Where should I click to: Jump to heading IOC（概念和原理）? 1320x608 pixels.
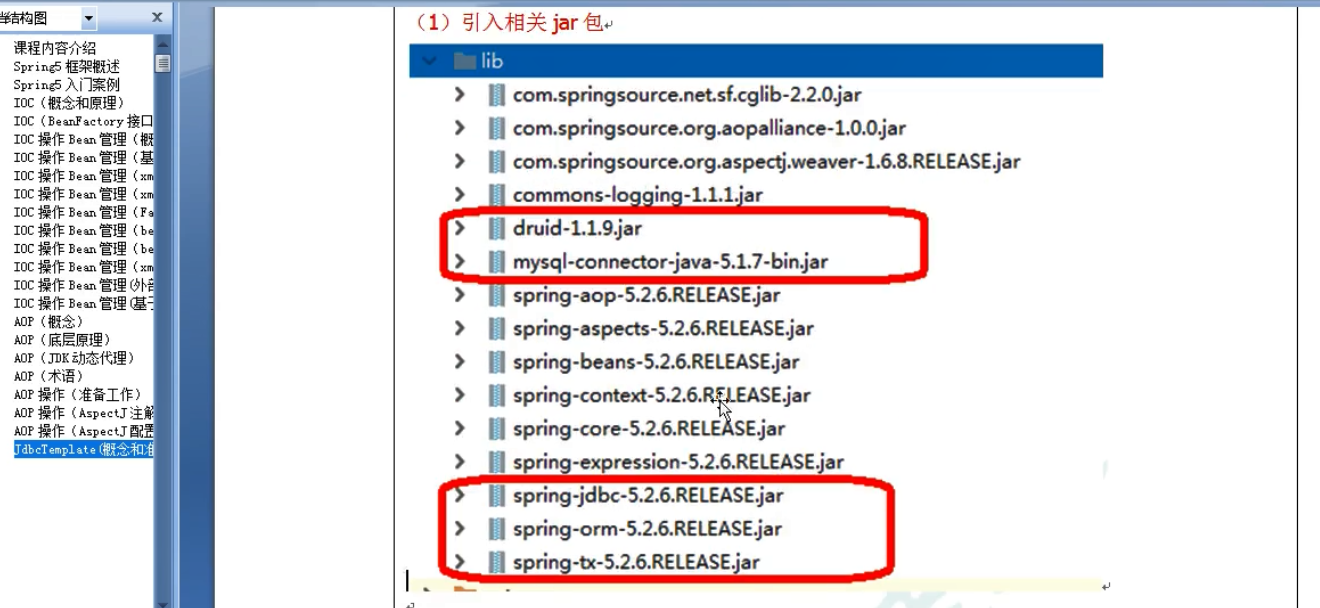point(69,103)
